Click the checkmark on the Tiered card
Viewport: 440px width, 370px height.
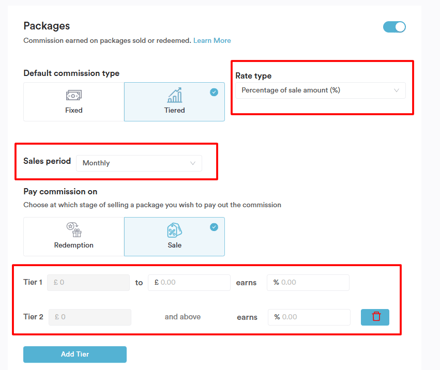click(214, 92)
